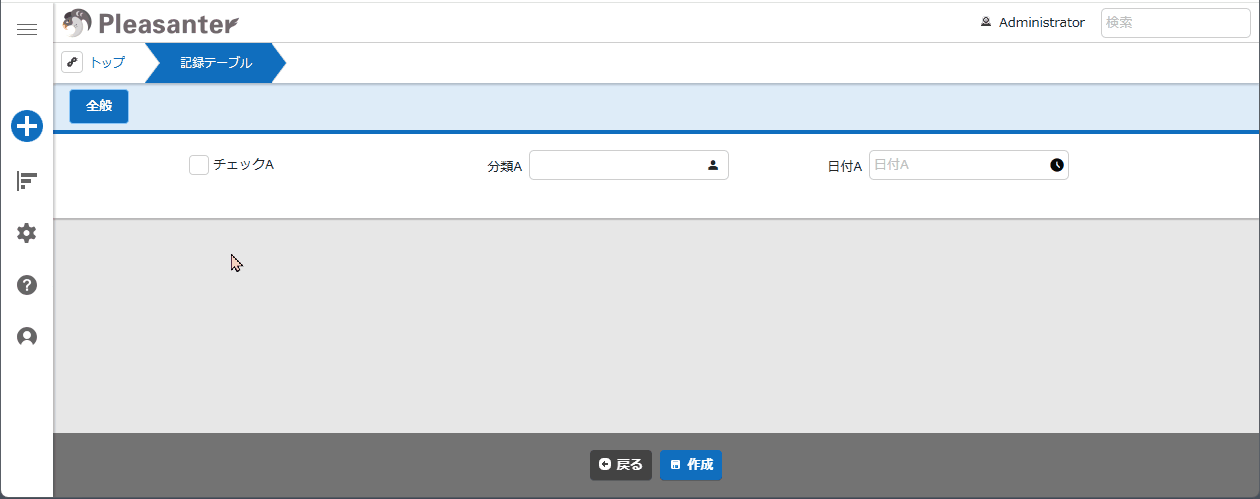Screen dimensions: 1260x499
Task: Click the clock icon in 日付A field
Action: pos(1057,165)
